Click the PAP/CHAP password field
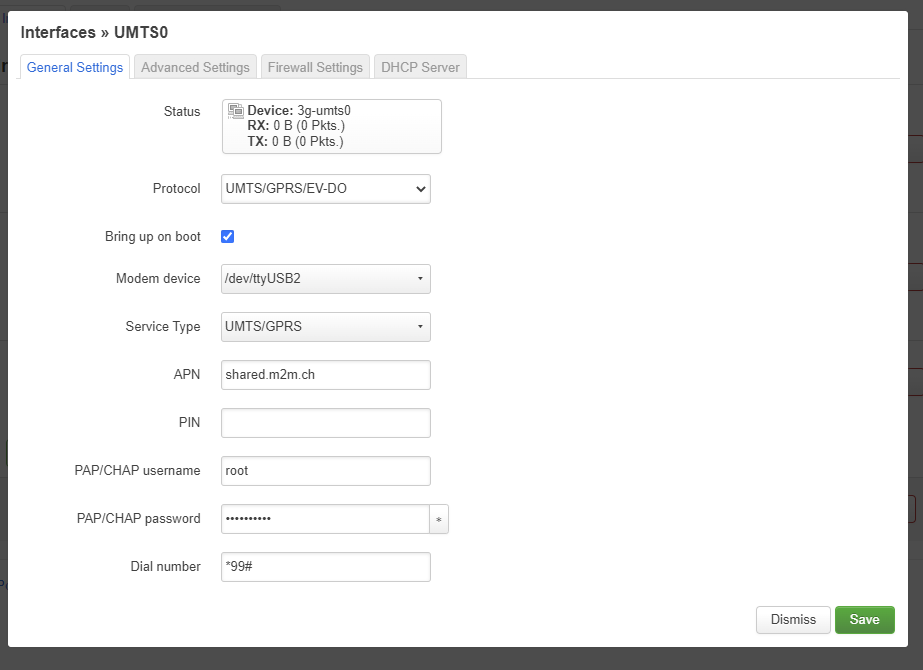 [325, 519]
